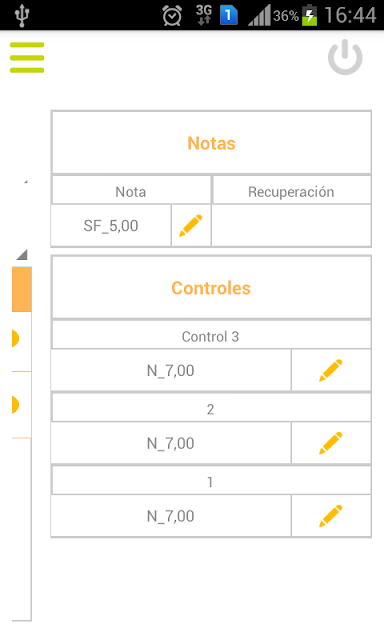Select the upper yellow half-circle sidebar item
Viewport: 384px width, 640px height.
pos(16,338)
